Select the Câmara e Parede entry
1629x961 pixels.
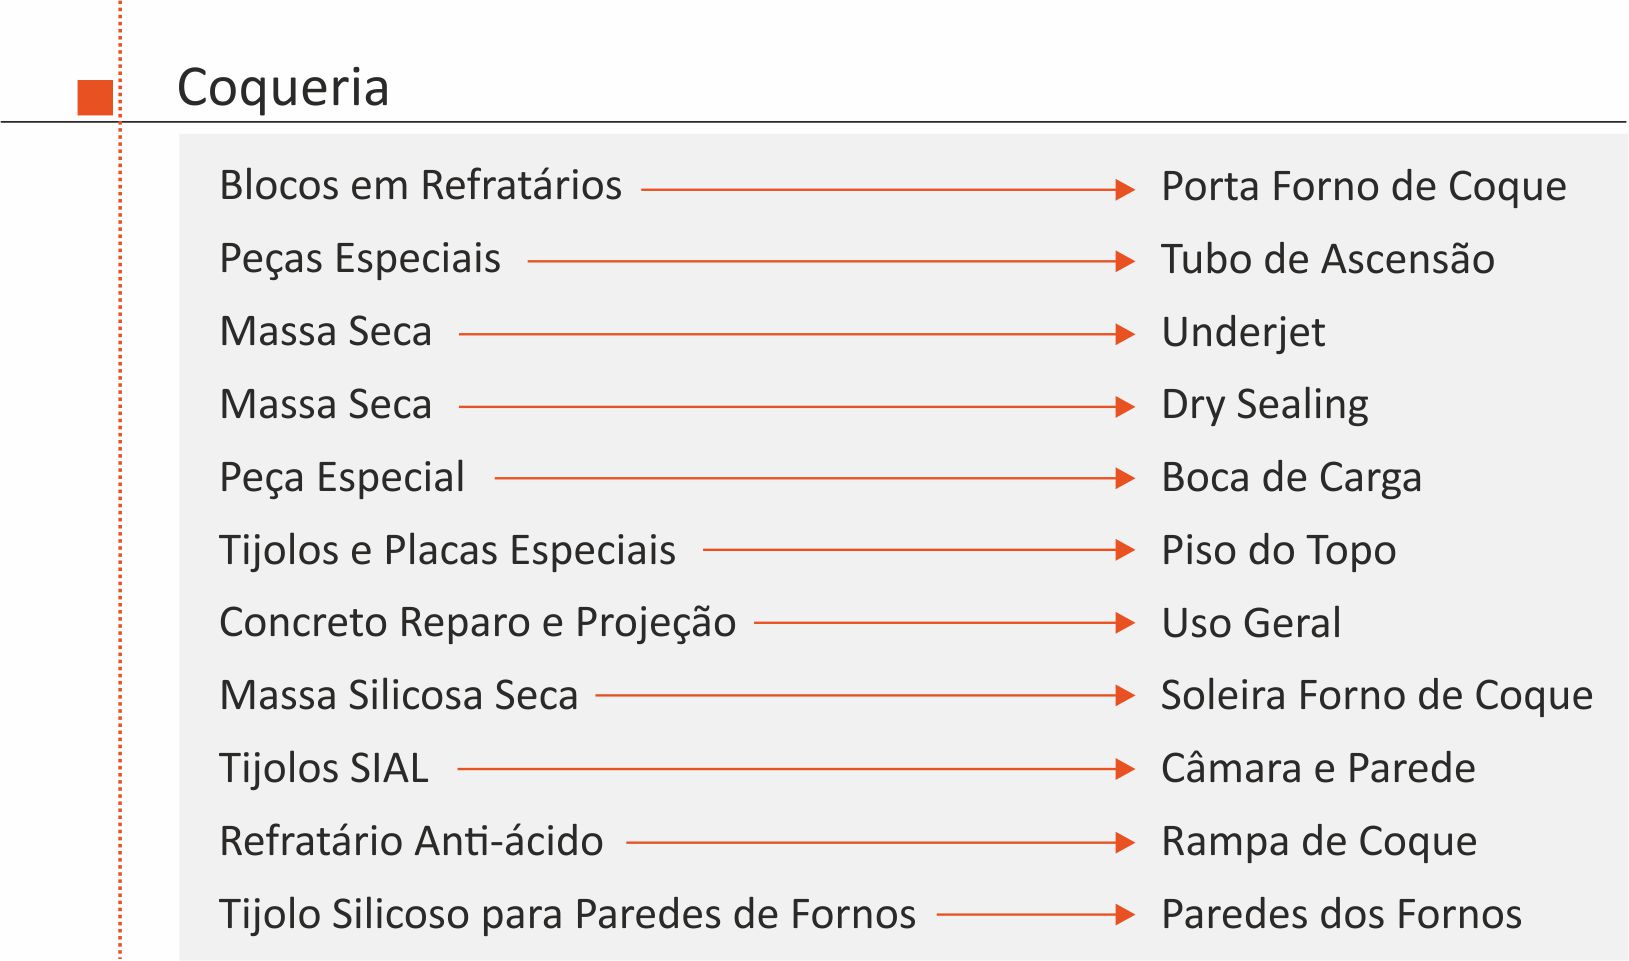1317,769
